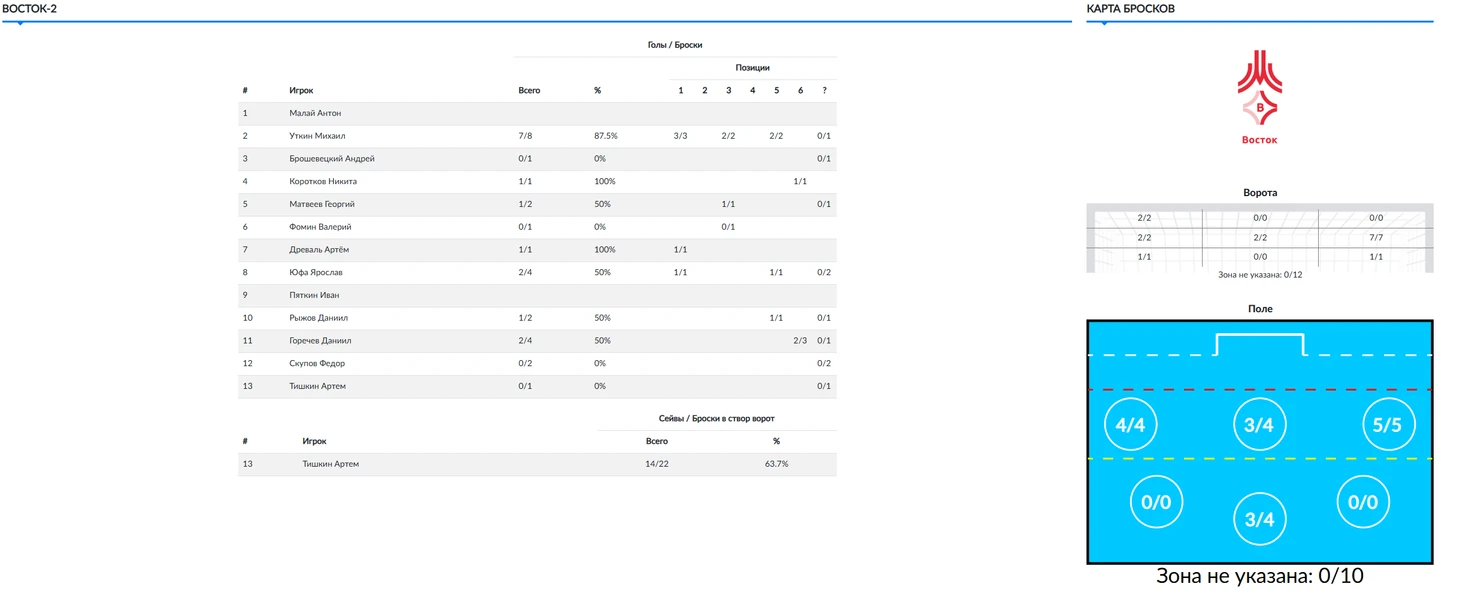Open player Горечев Даниил row
This screenshot has width=1460, height=597.
pos(537,340)
